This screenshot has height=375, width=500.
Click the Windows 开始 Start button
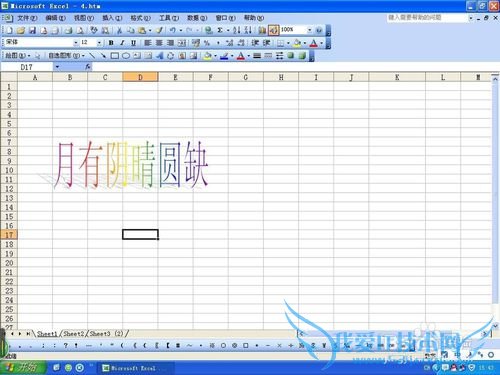pyautogui.click(x=24, y=368)
